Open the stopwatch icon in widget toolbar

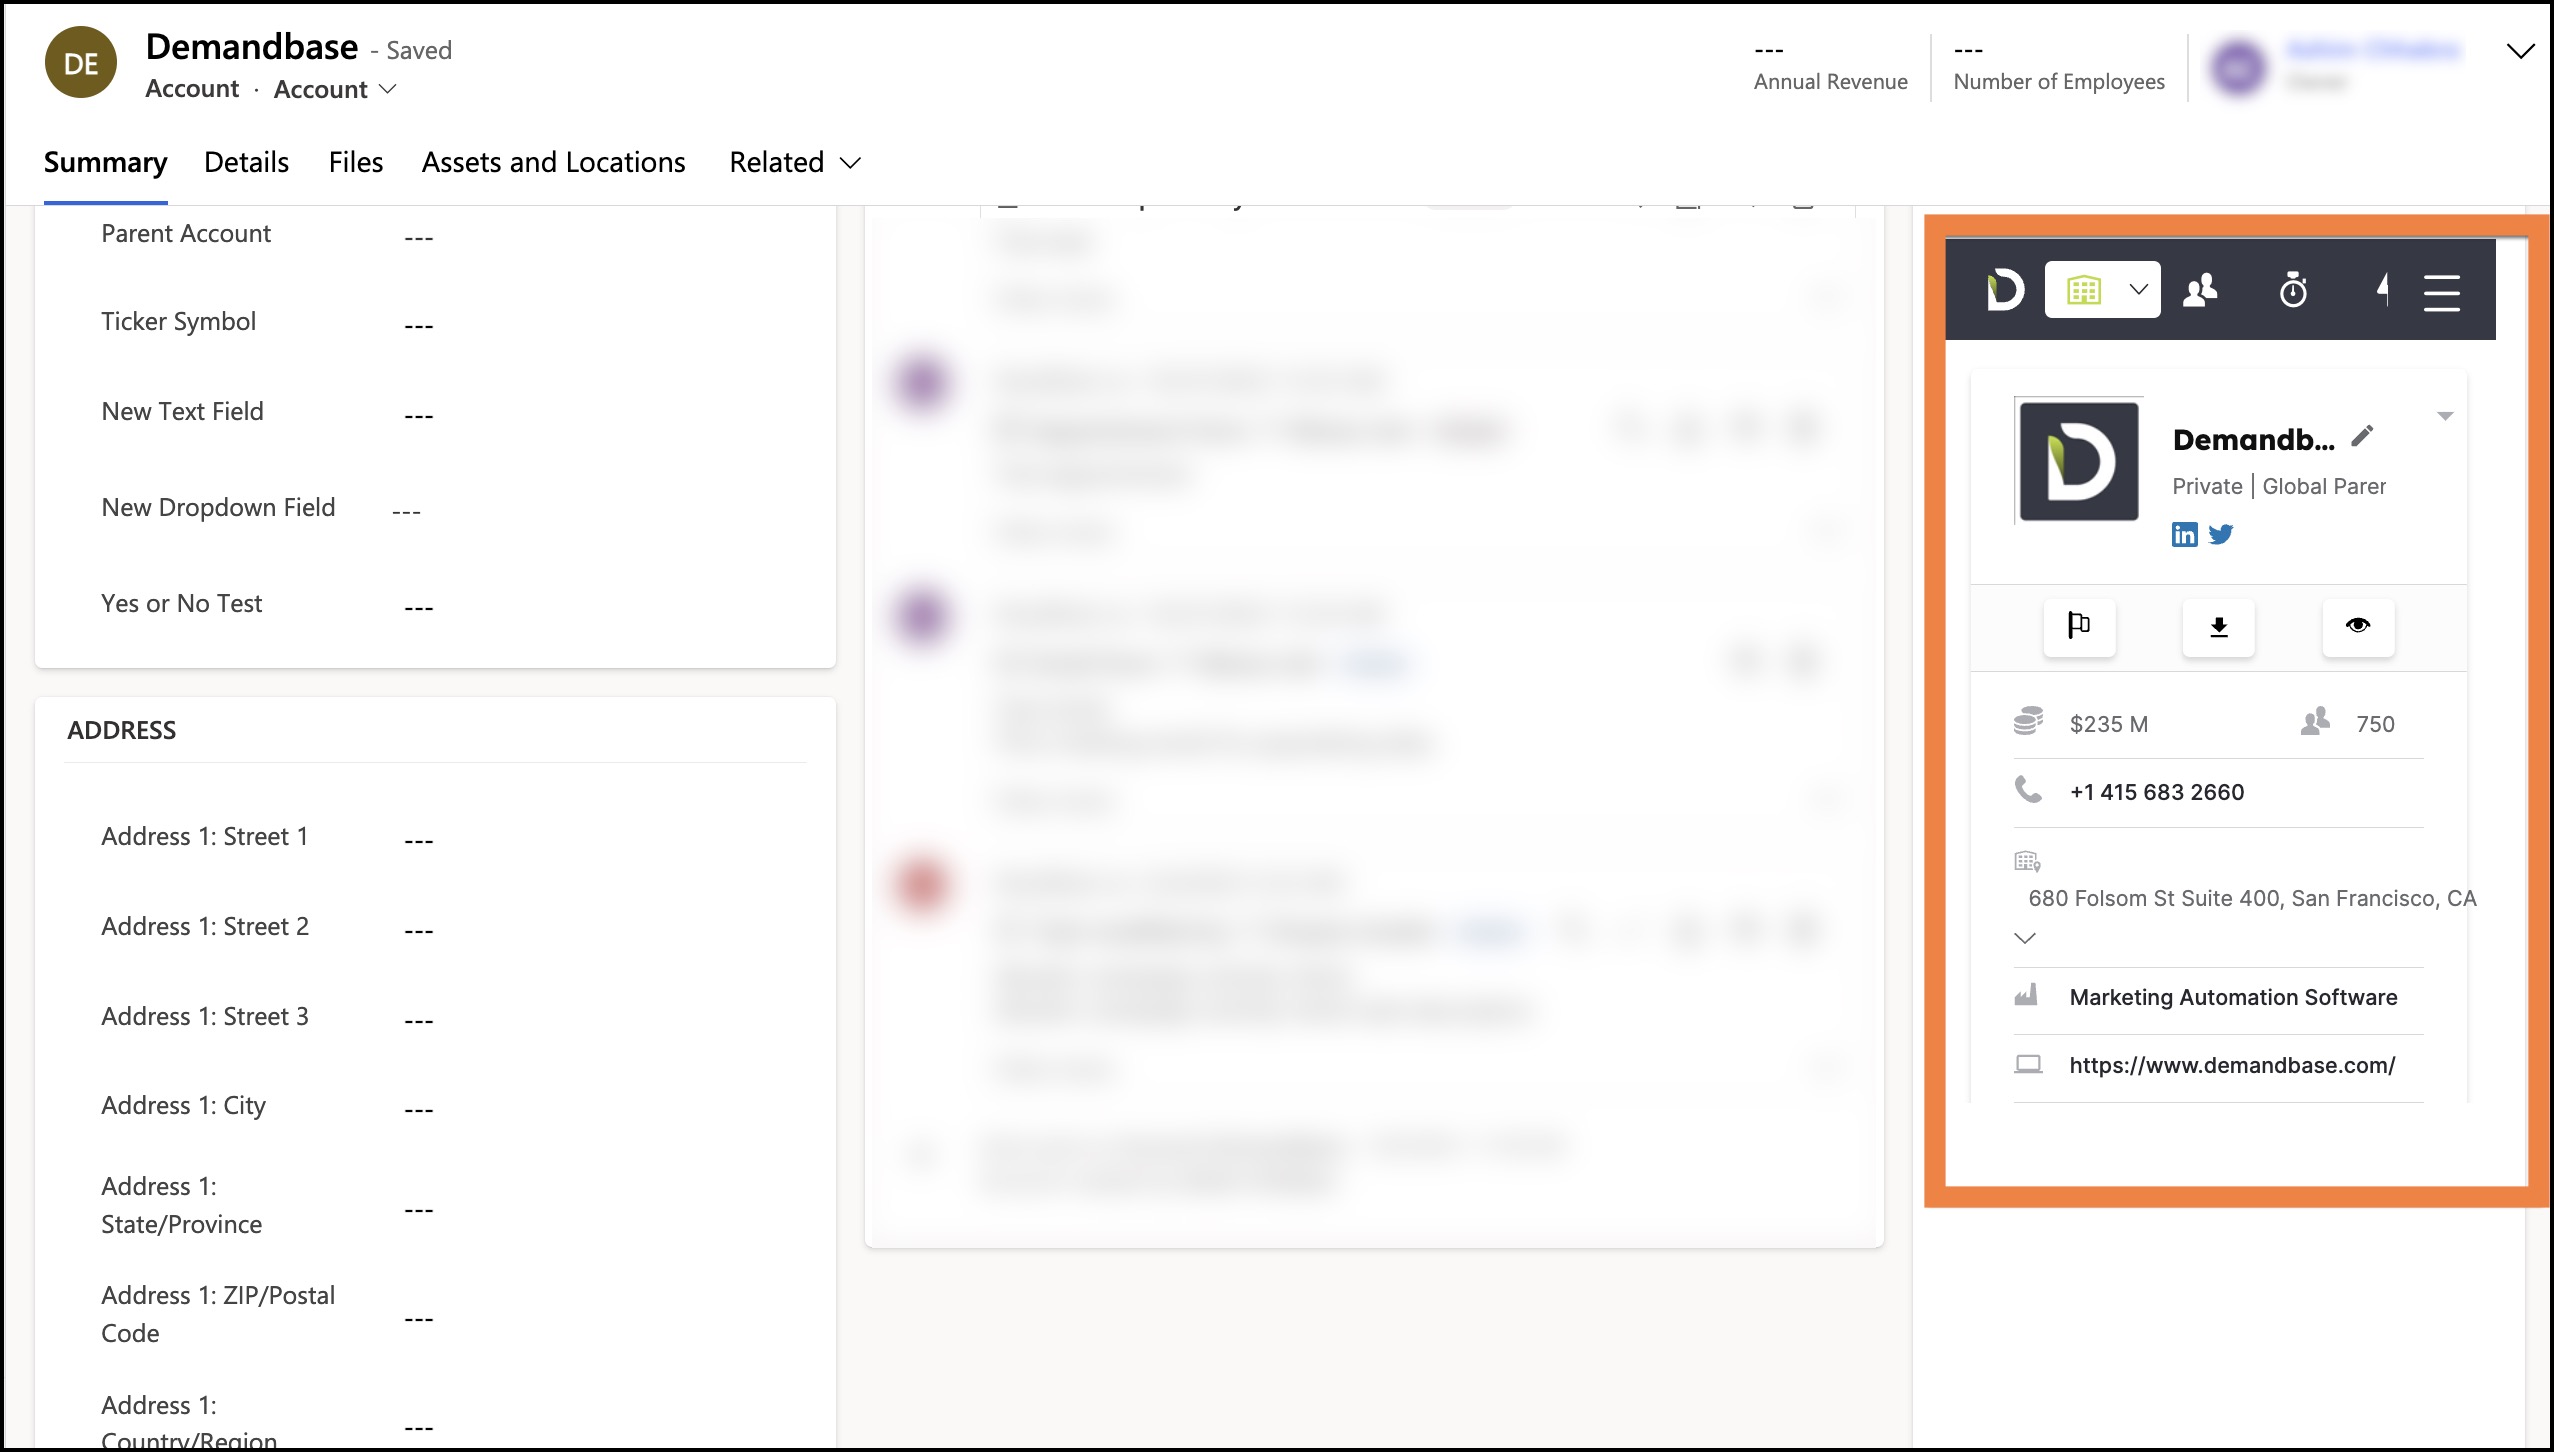(2293, 290)
